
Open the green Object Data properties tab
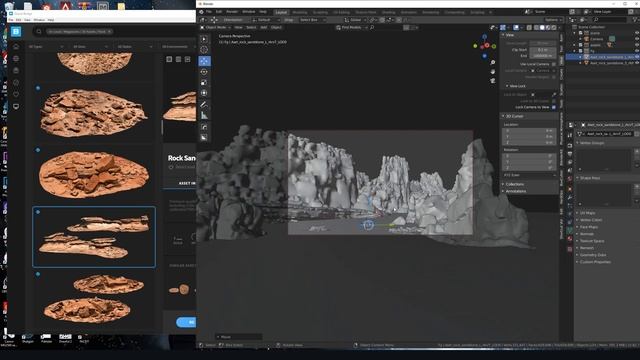click(x=570, y=231)
